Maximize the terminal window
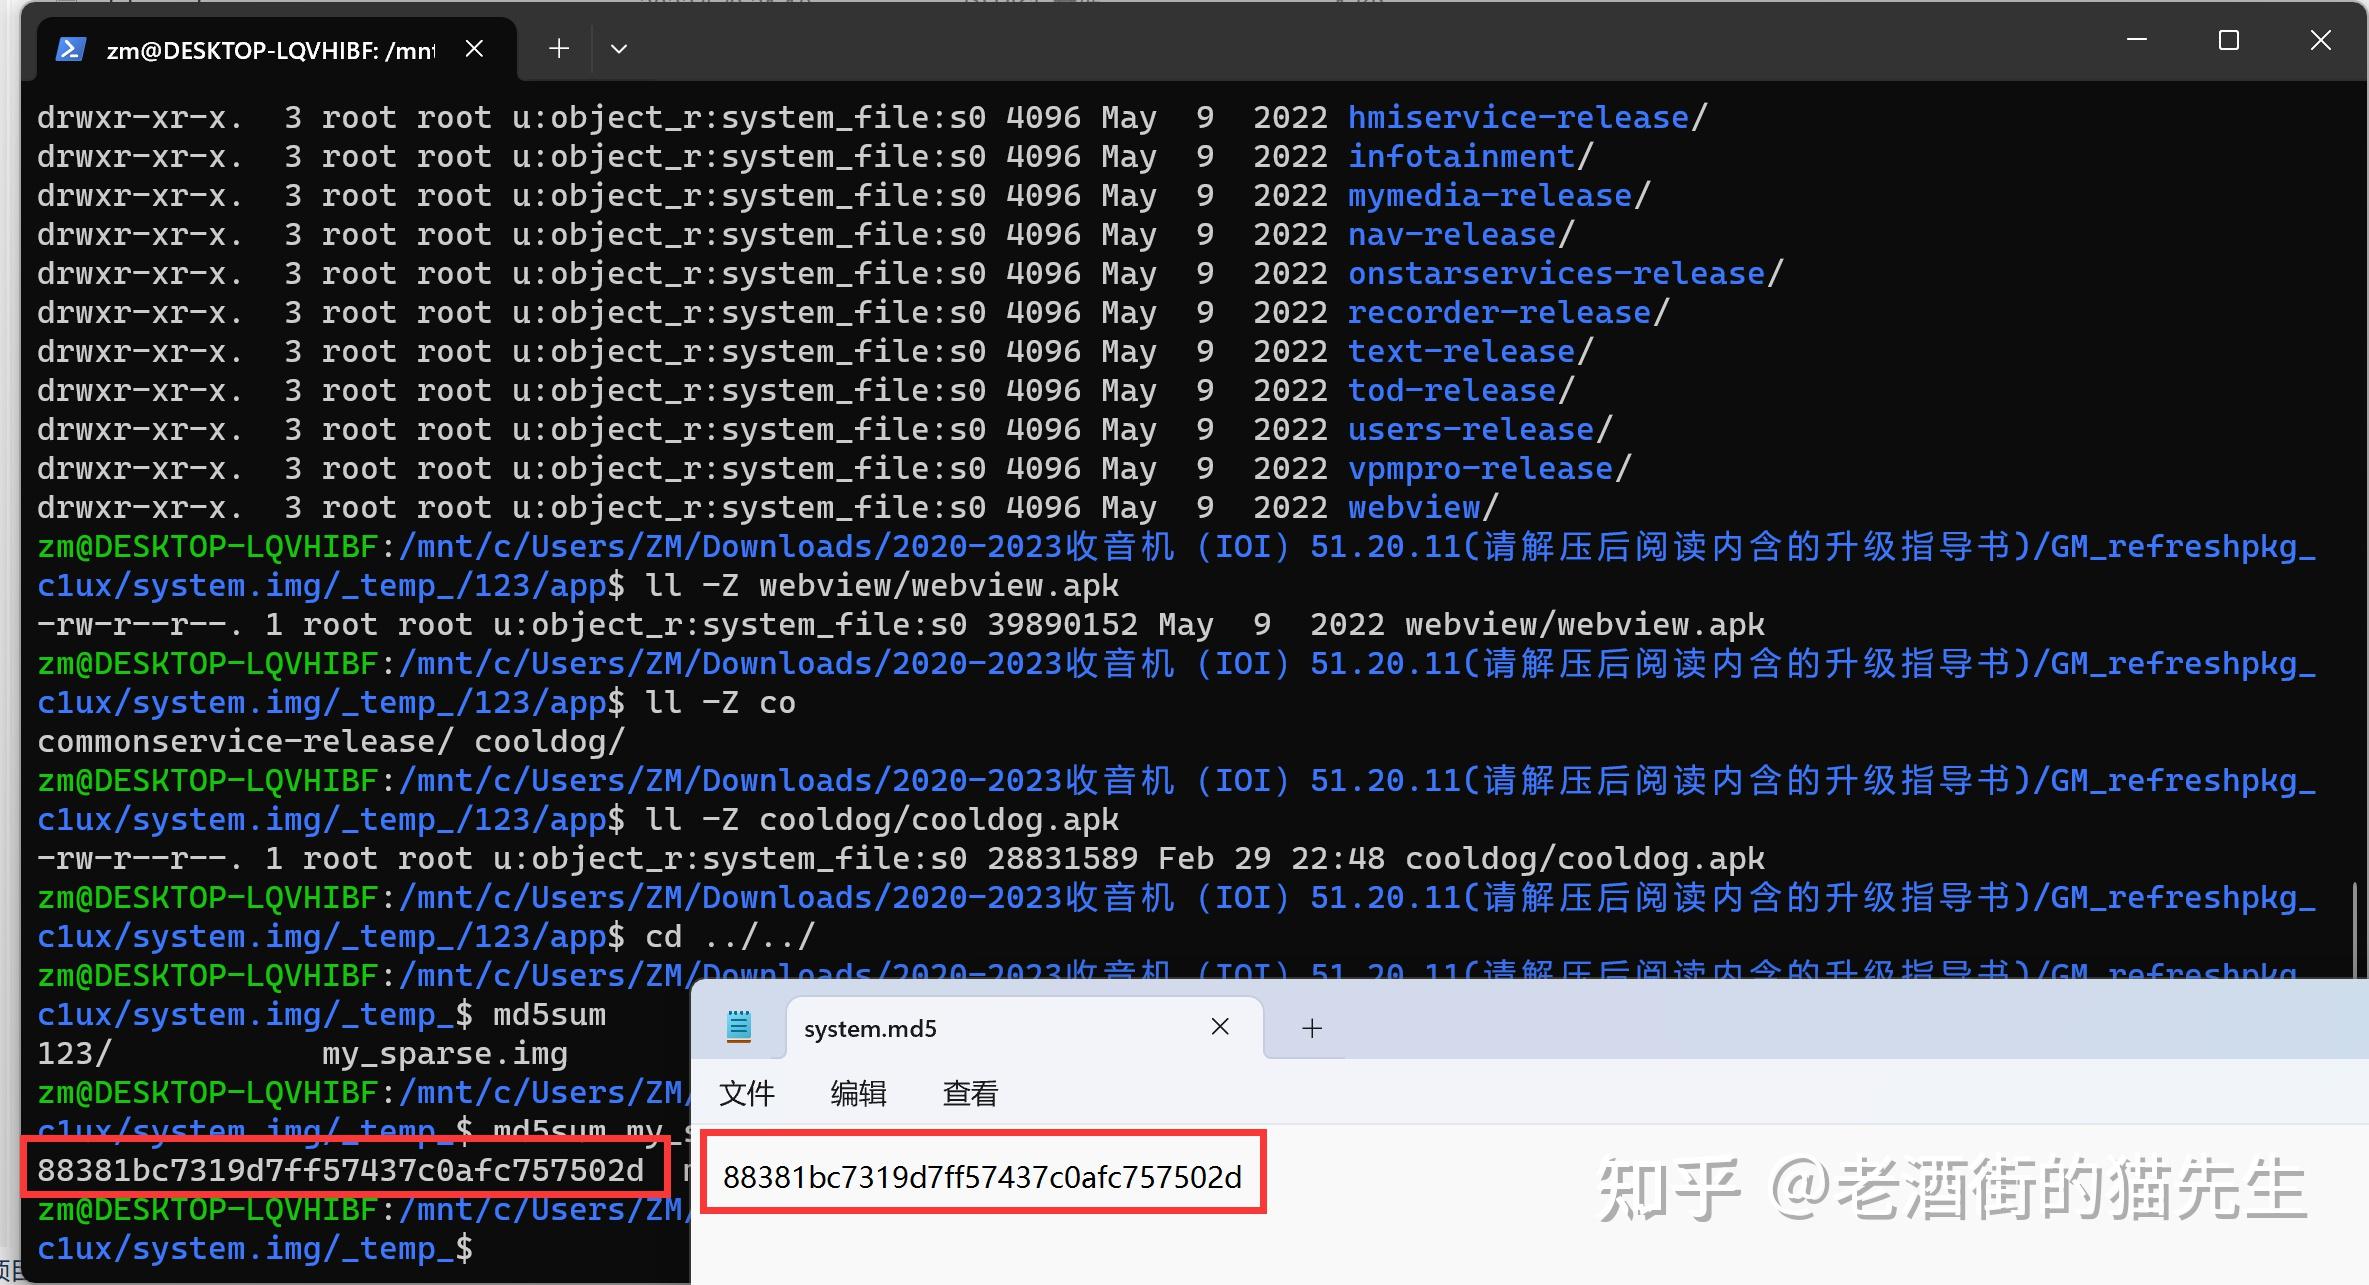This screenshot has width=2369, height=1285. pos(2228,40)
